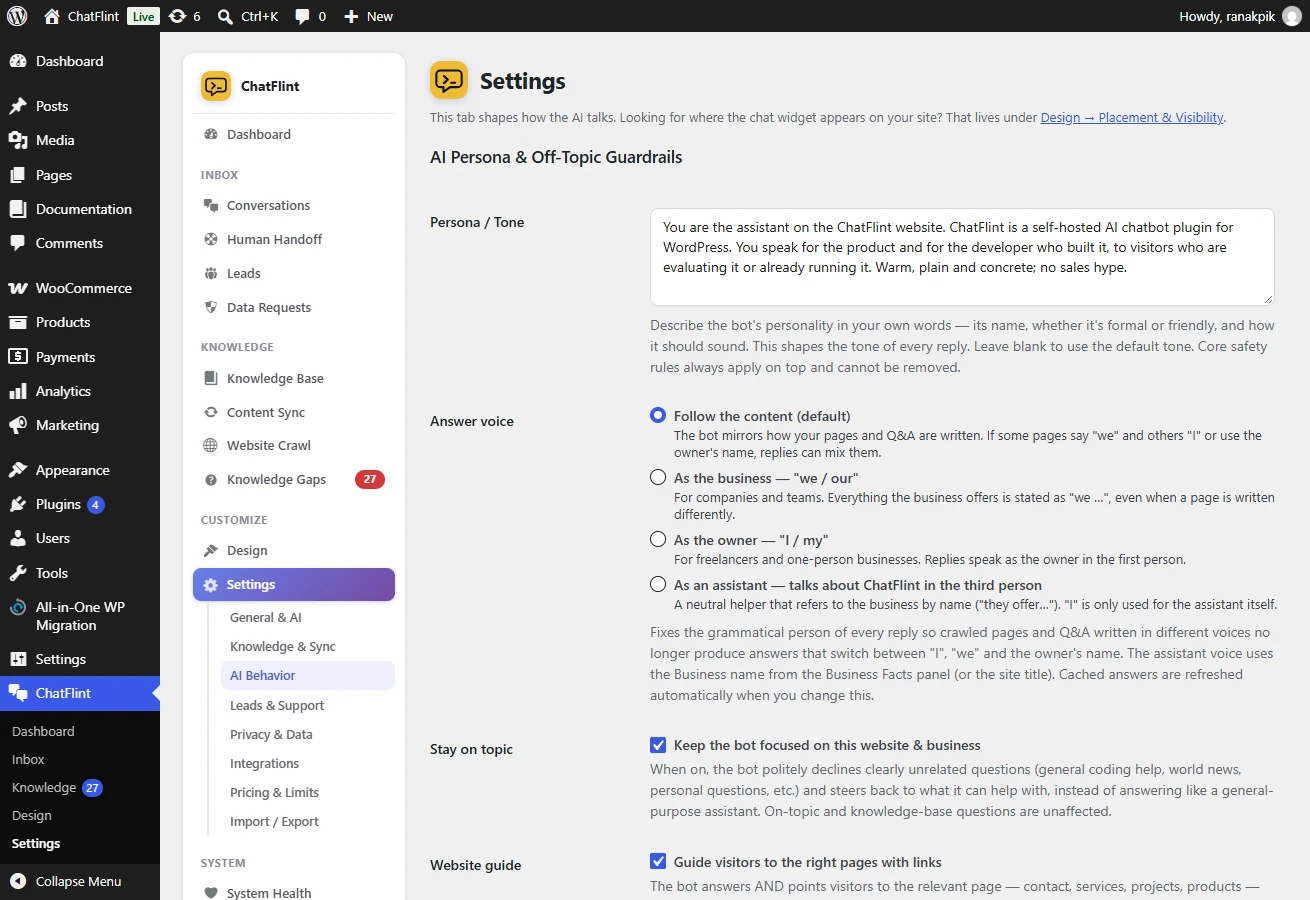Select Follow the content (default) voice
The width and height of the screenshot is (1310, 900).
658,415
